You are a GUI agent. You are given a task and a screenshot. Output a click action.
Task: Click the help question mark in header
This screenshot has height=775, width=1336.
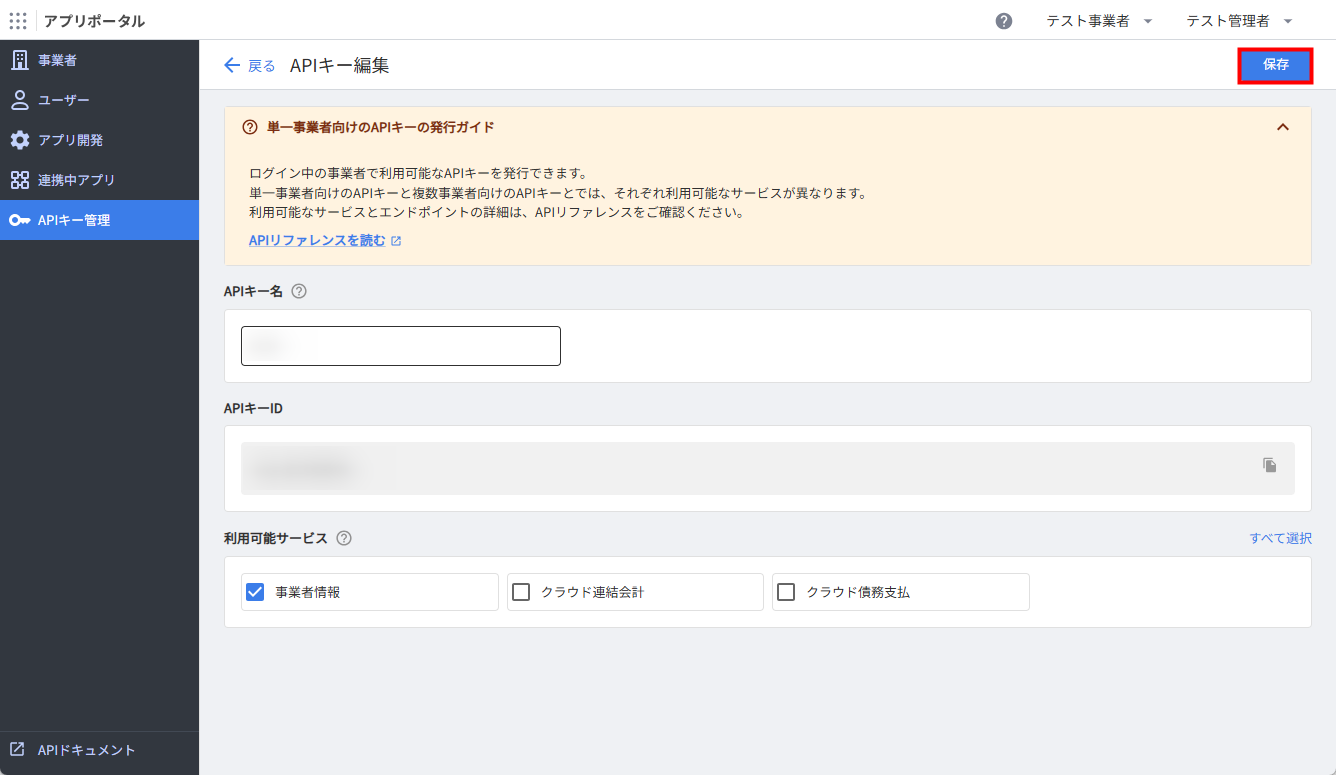pyautogui.click(x=1004, y=21)
